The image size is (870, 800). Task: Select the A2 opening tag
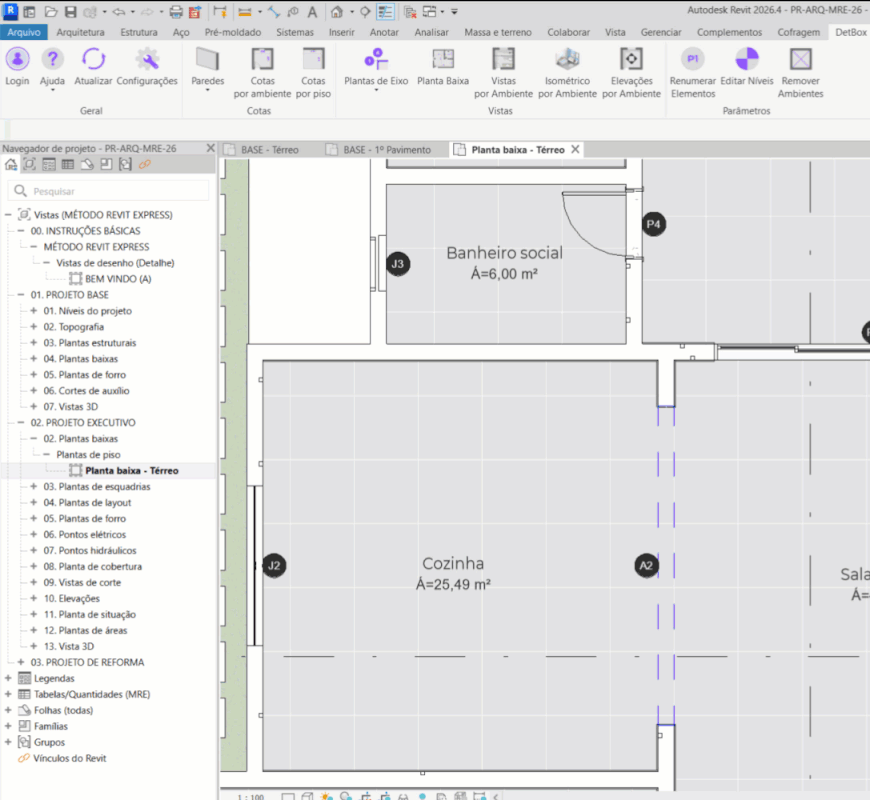coord(646,565)
